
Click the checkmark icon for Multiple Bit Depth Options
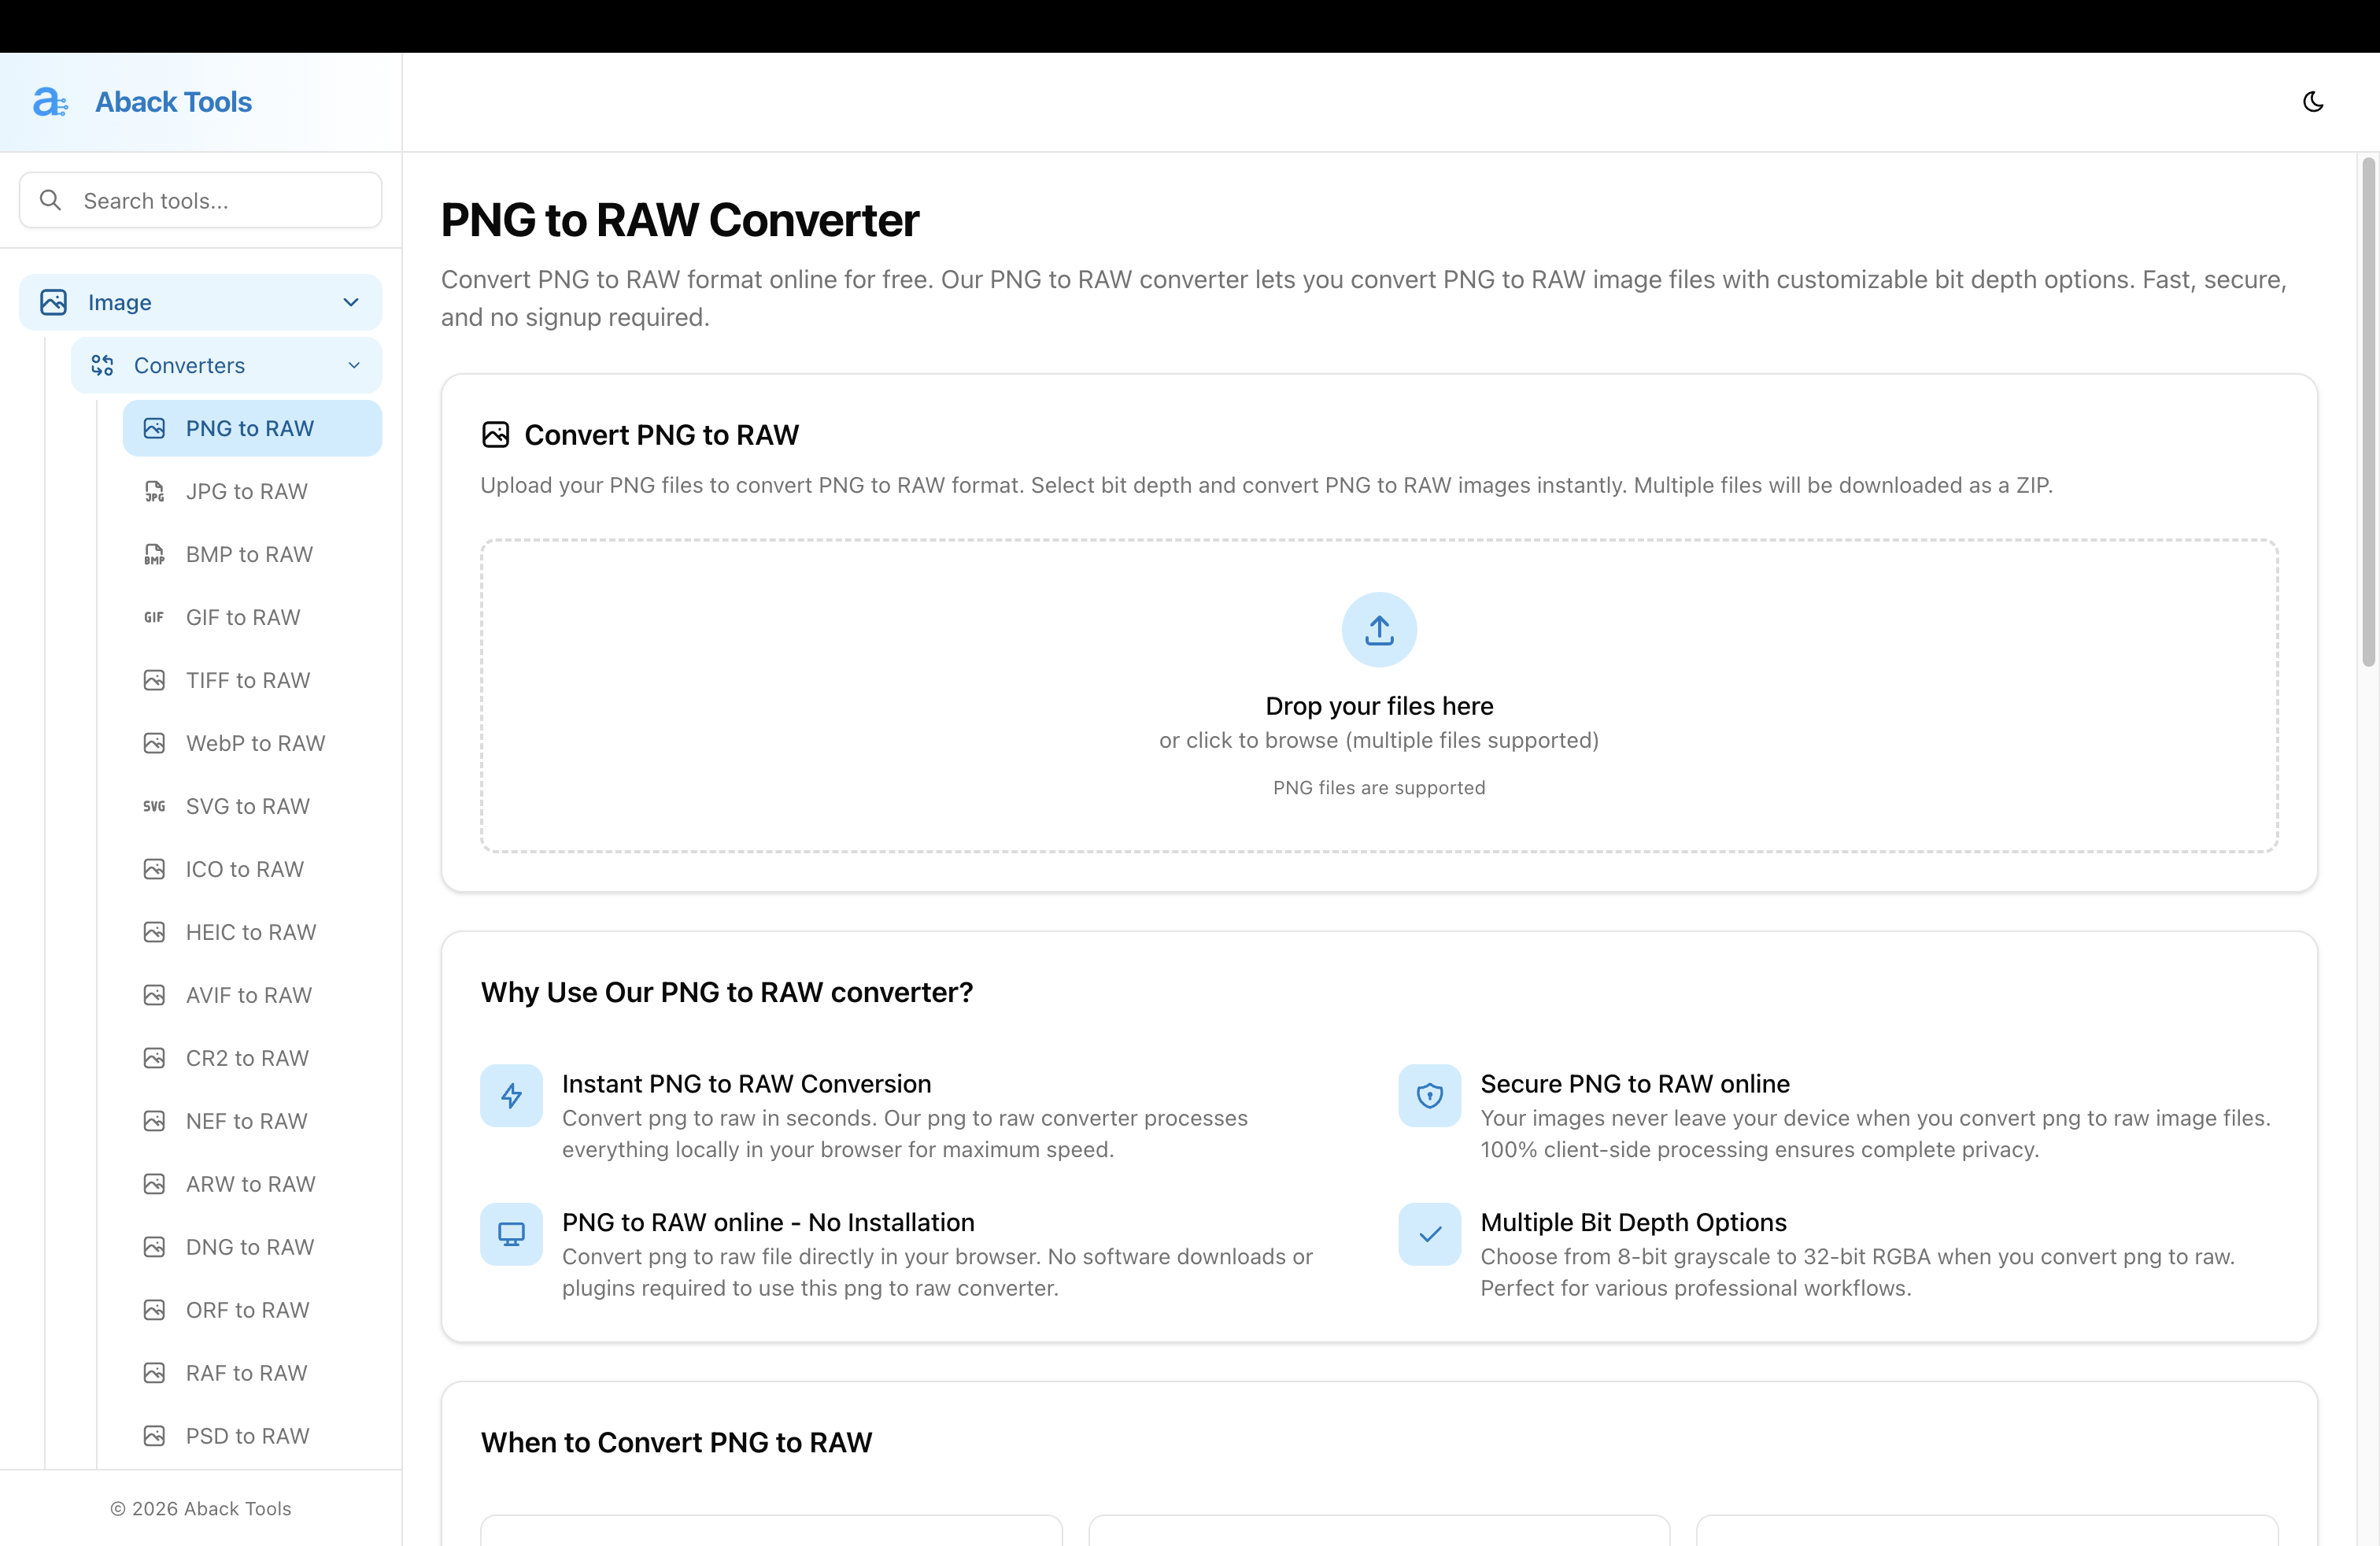pos(1429,1234)
